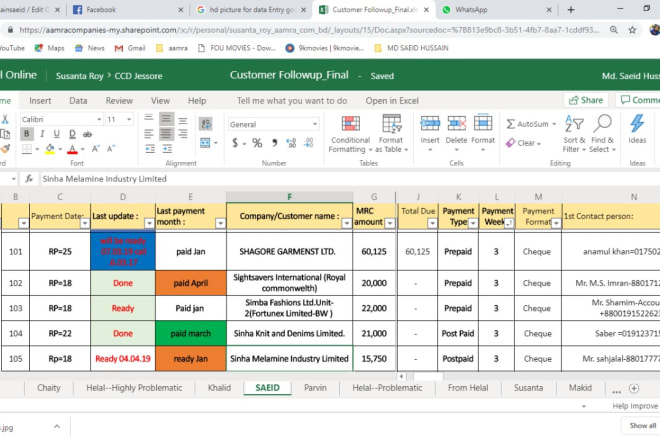Click the Share button
The width and height of the screenshot is (660, 440).
586,100
